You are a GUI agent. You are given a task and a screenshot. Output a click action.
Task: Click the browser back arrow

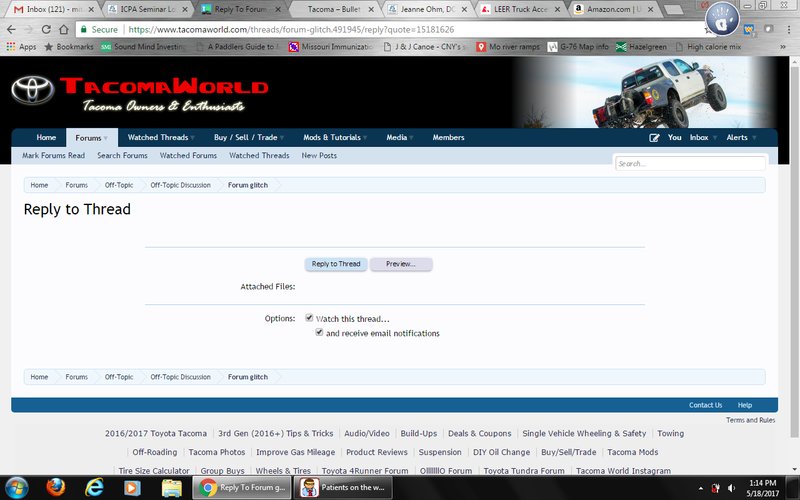pos(11,30)
